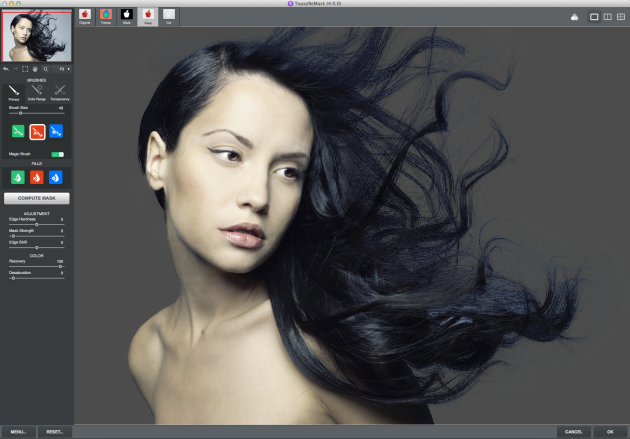Screen dimensions: 630x439
Task: Select the hand pan tool
Action: (35, 69)
